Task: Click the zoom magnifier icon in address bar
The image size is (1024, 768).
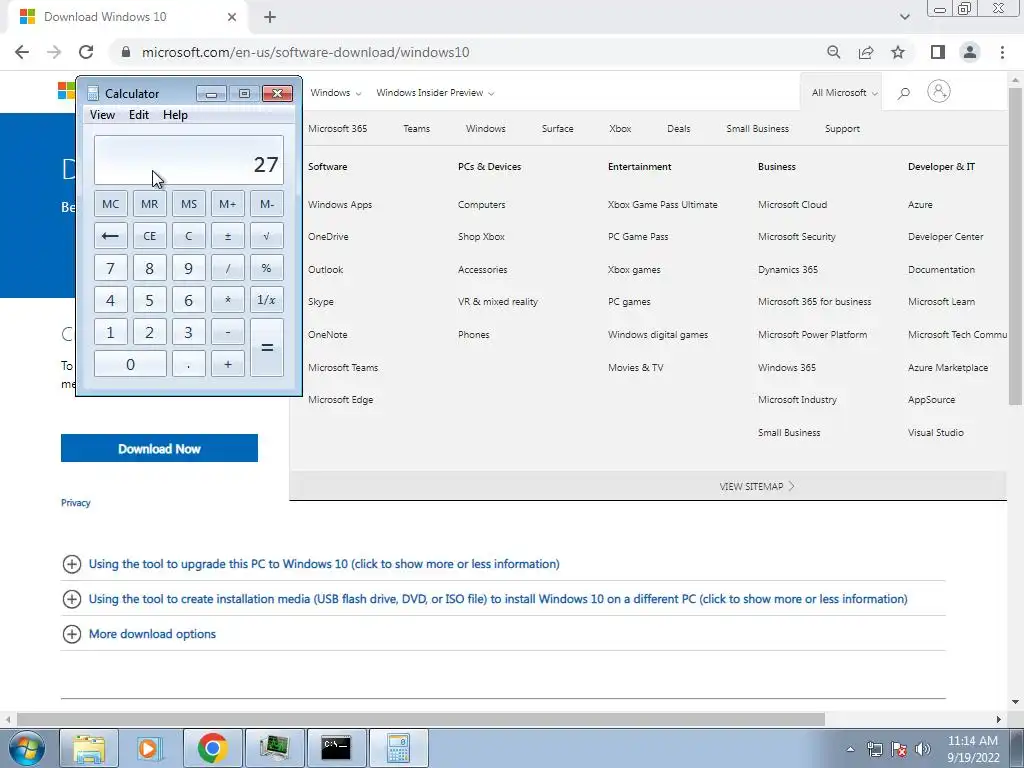Action: click(x=833, y=52)
